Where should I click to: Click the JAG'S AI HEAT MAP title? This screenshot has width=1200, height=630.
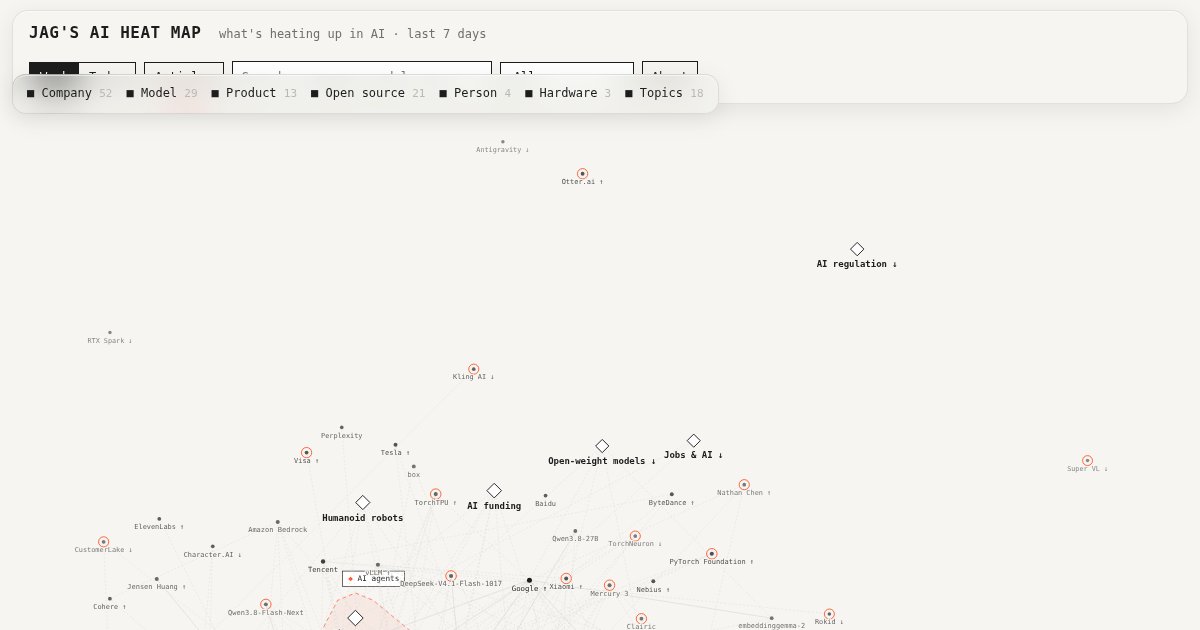pyautogui.click(x=115, y=33)
